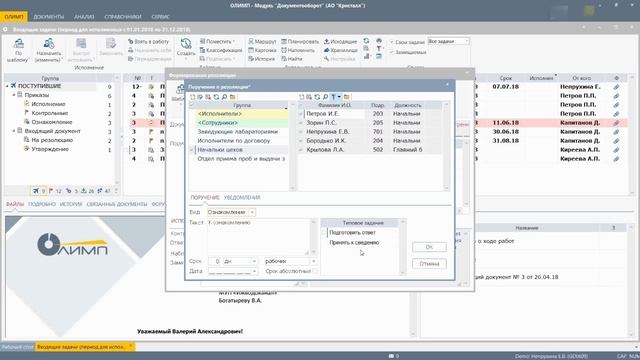Open Карточка from the ribbon
The width and height of the screenshot is (640, 360).
[262, 50]
